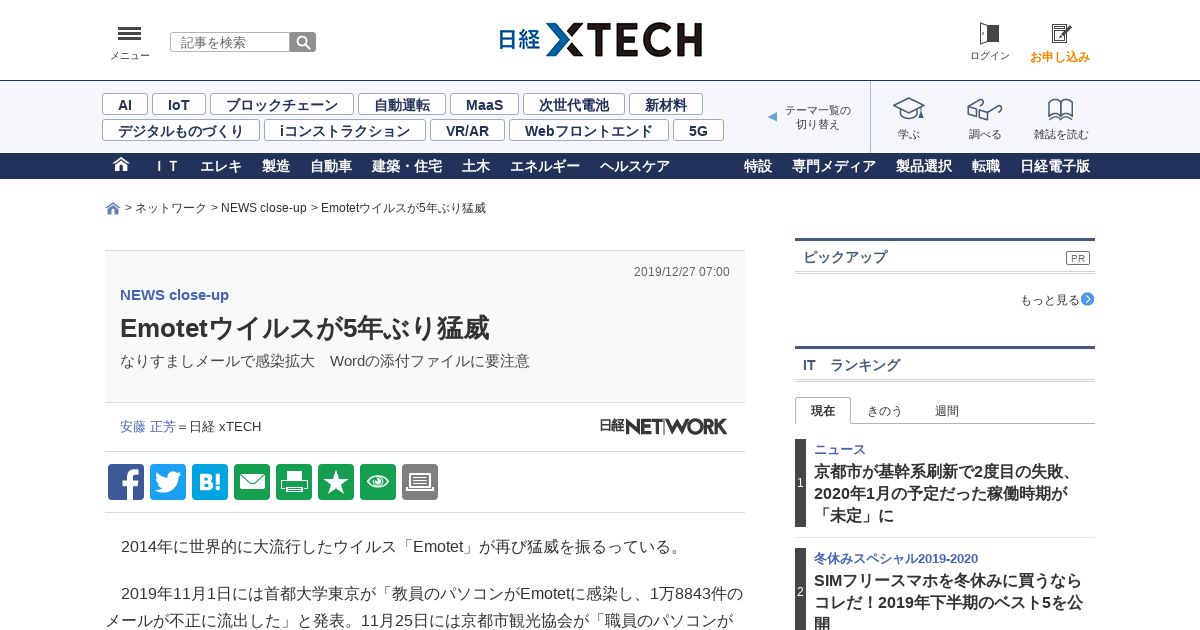Open the 調べる glasses icon

[x=984, y=109]
